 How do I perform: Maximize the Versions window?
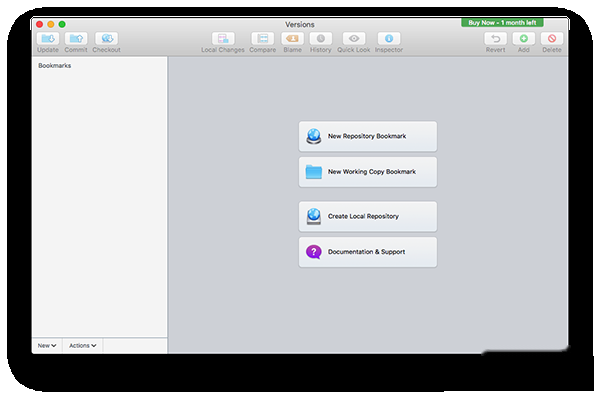point(62,24)
